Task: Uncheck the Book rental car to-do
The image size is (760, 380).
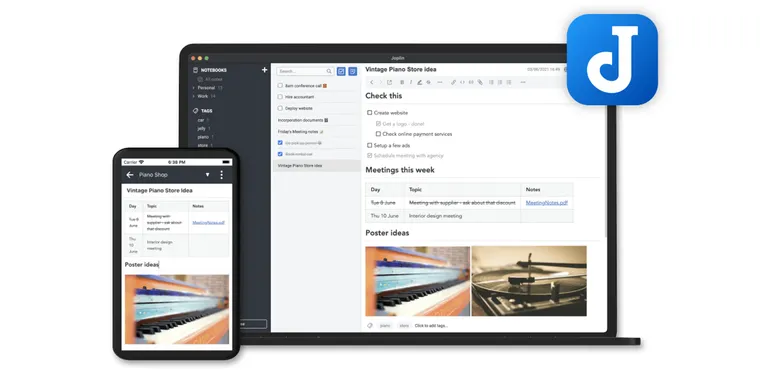Action: (280, 154)
